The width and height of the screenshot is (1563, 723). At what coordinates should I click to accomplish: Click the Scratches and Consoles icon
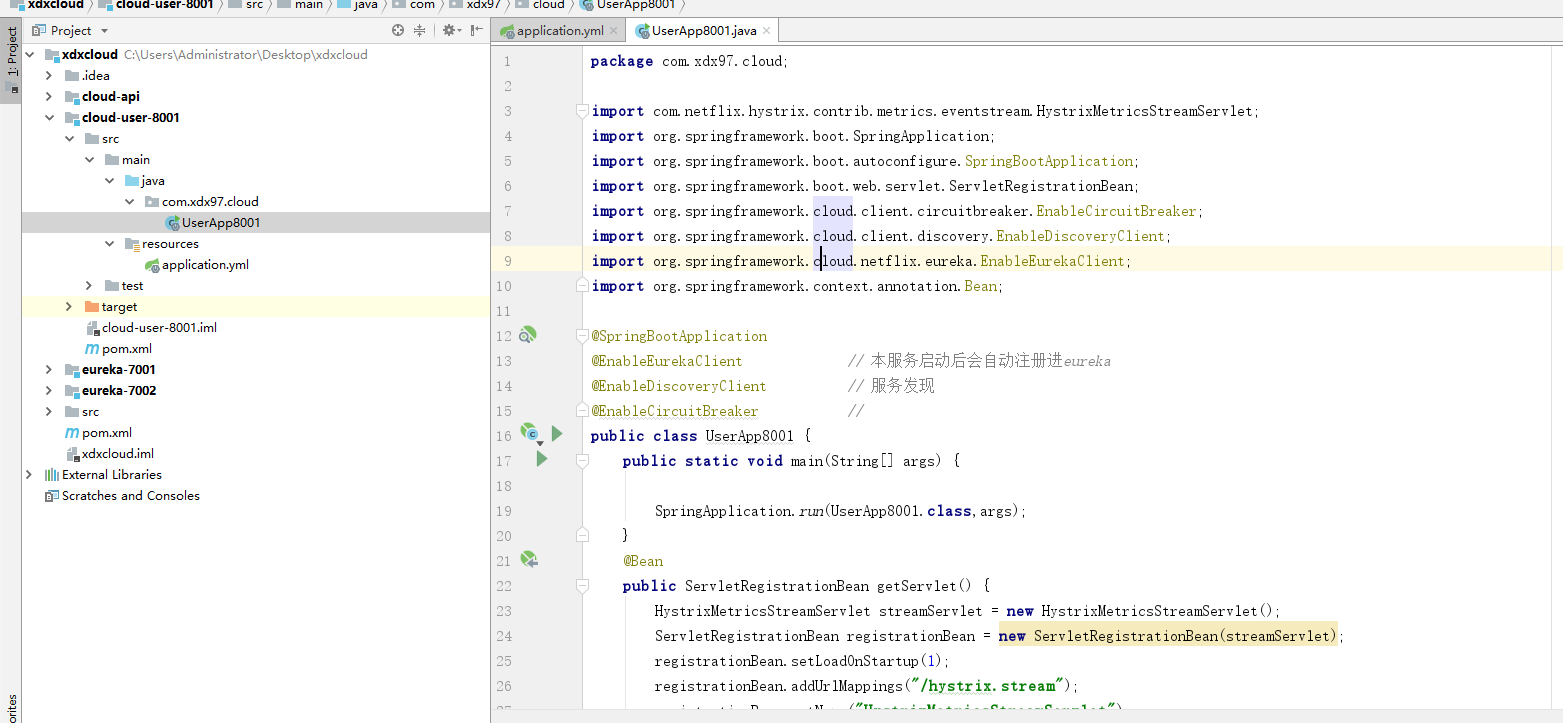click(52, 496)
